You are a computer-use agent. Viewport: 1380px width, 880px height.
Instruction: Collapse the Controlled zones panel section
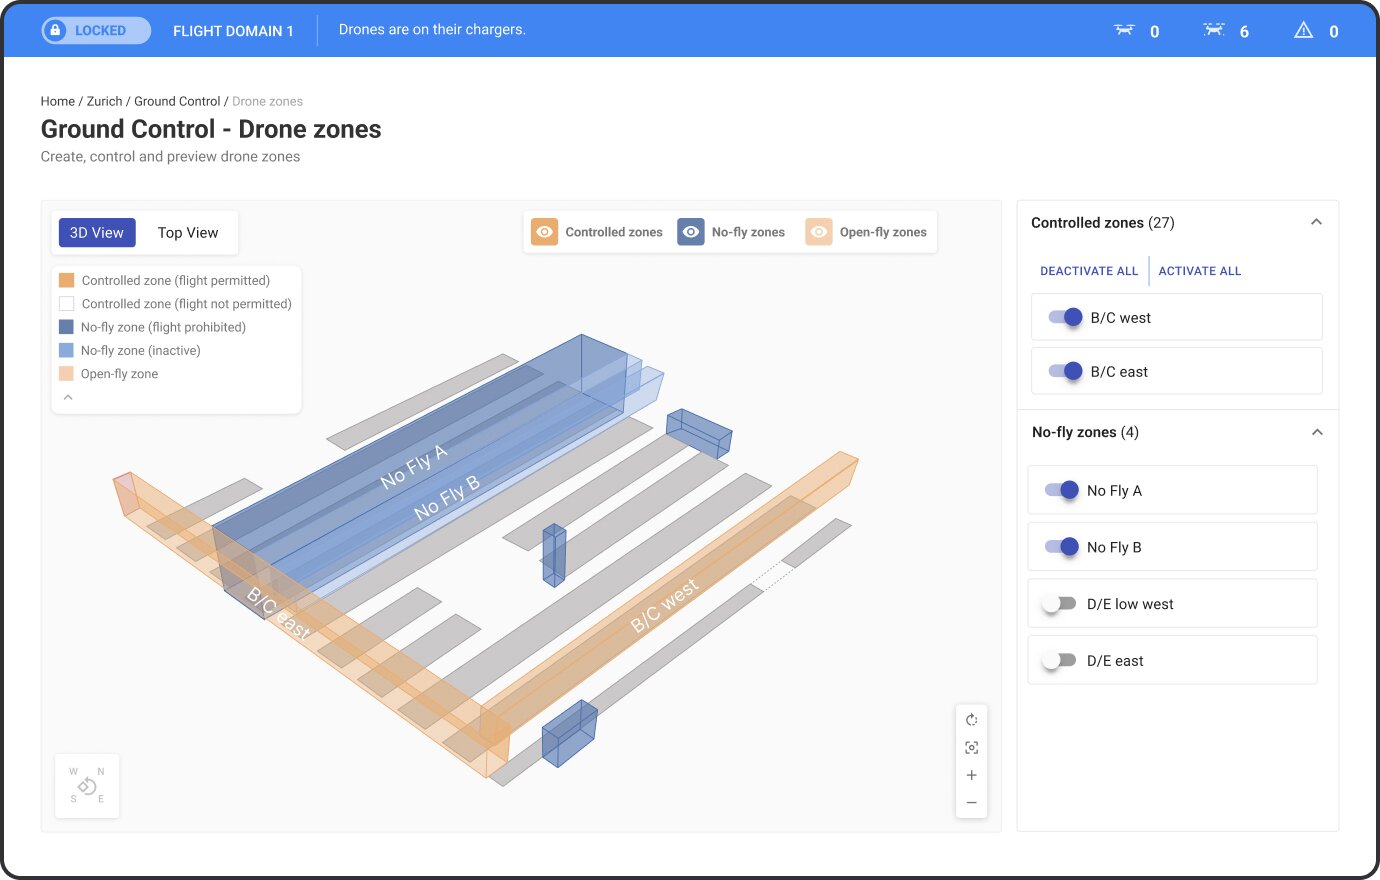pyautogui.click(x=1316, y=223)
